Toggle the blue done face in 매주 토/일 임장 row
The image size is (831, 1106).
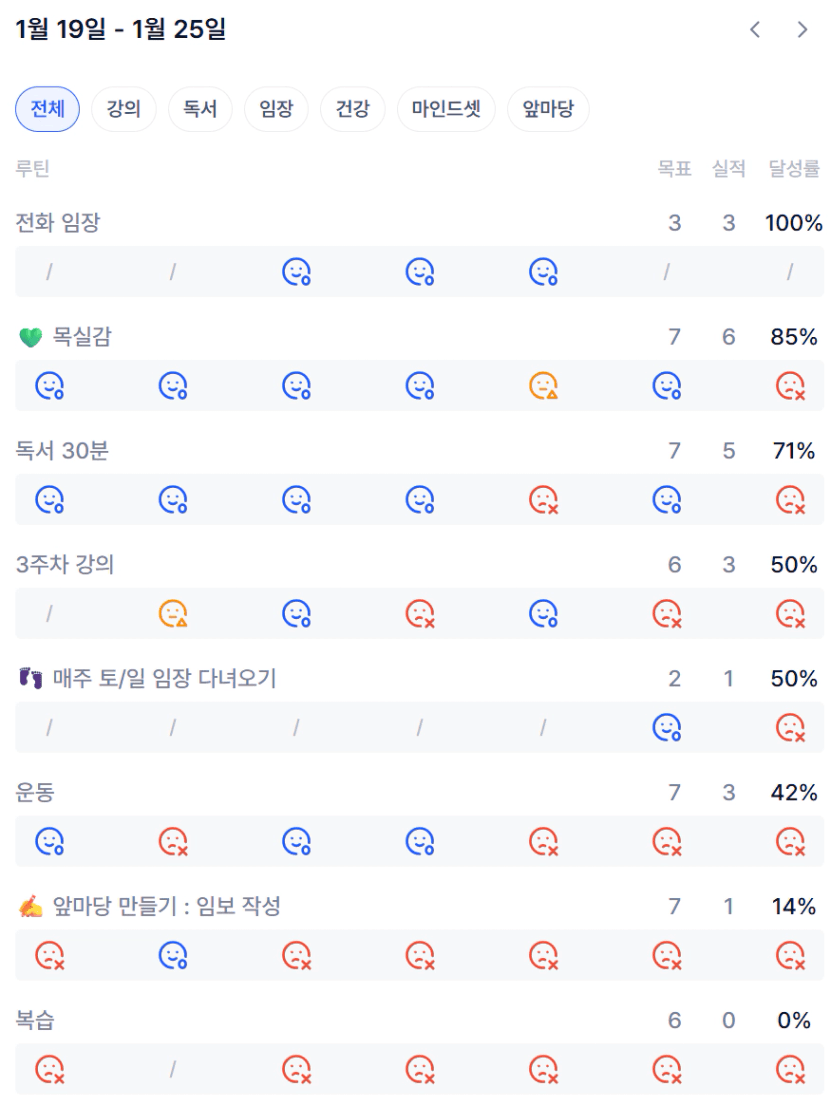click(667, 727)
